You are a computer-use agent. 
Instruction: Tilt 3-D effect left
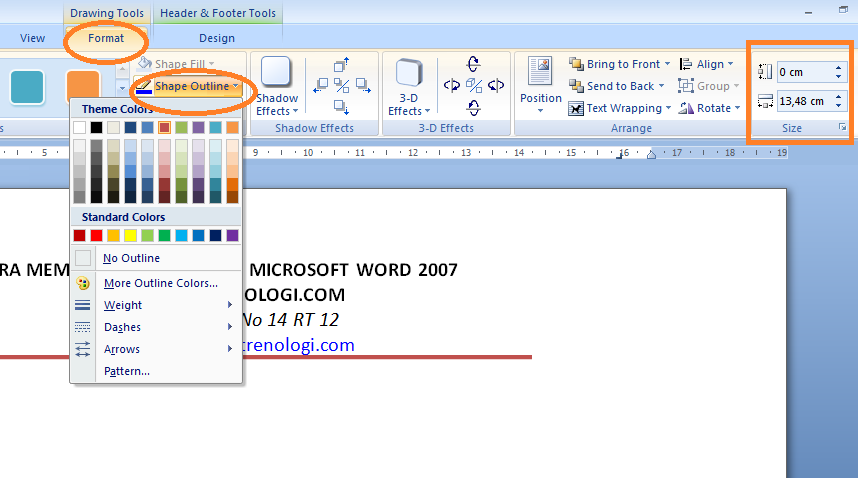tap(451, 85)
